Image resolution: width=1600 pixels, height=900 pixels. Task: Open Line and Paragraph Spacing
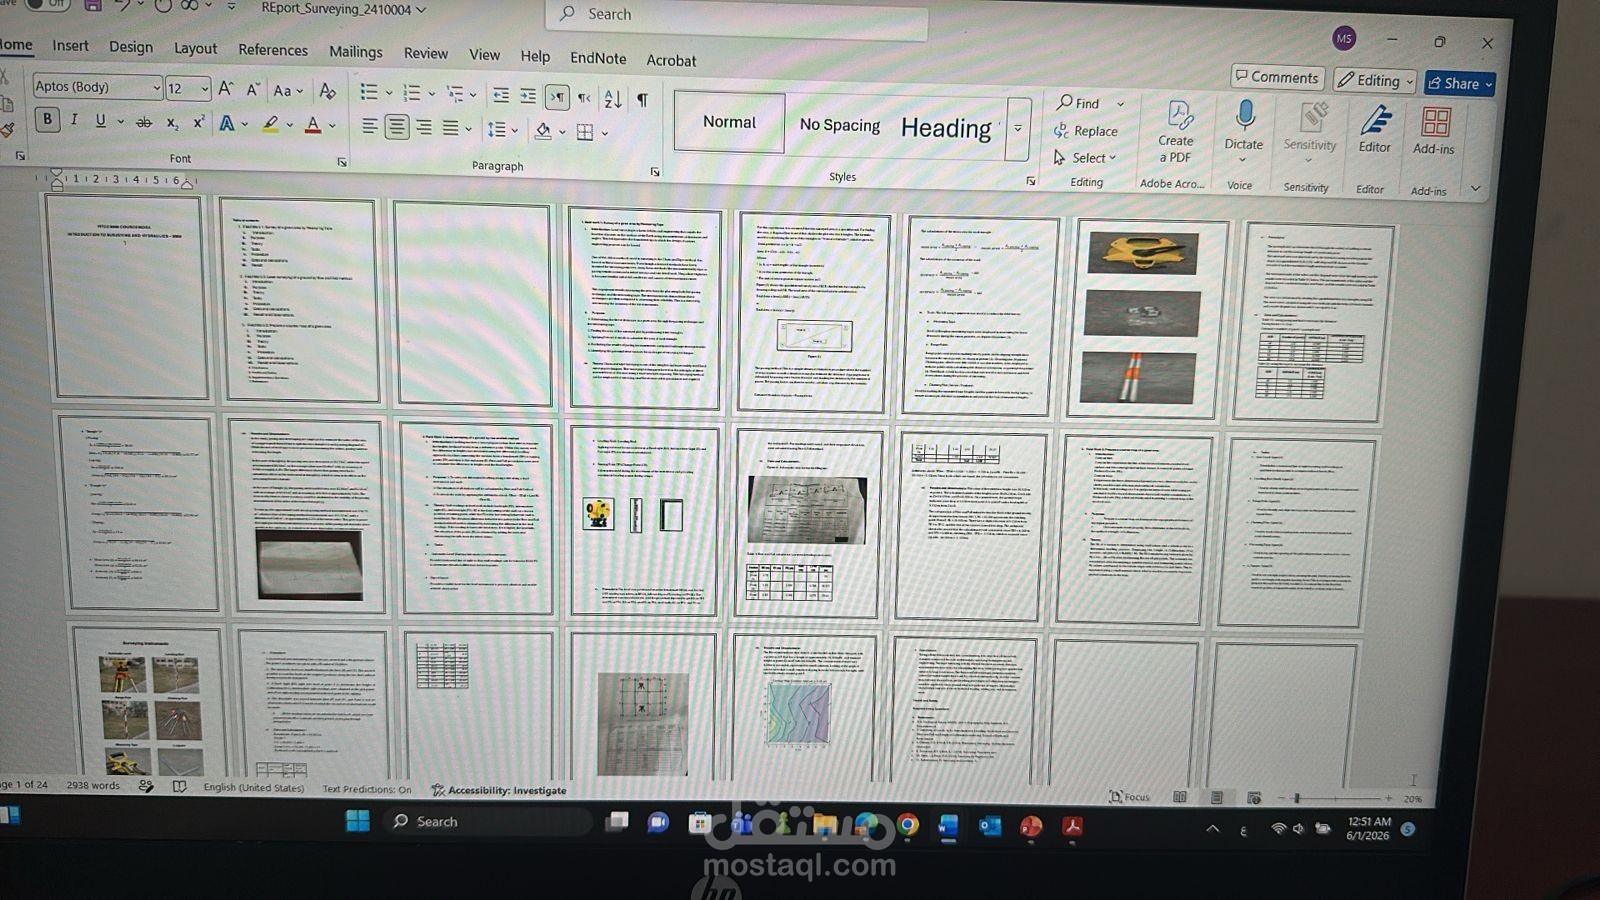pos(496,129)
